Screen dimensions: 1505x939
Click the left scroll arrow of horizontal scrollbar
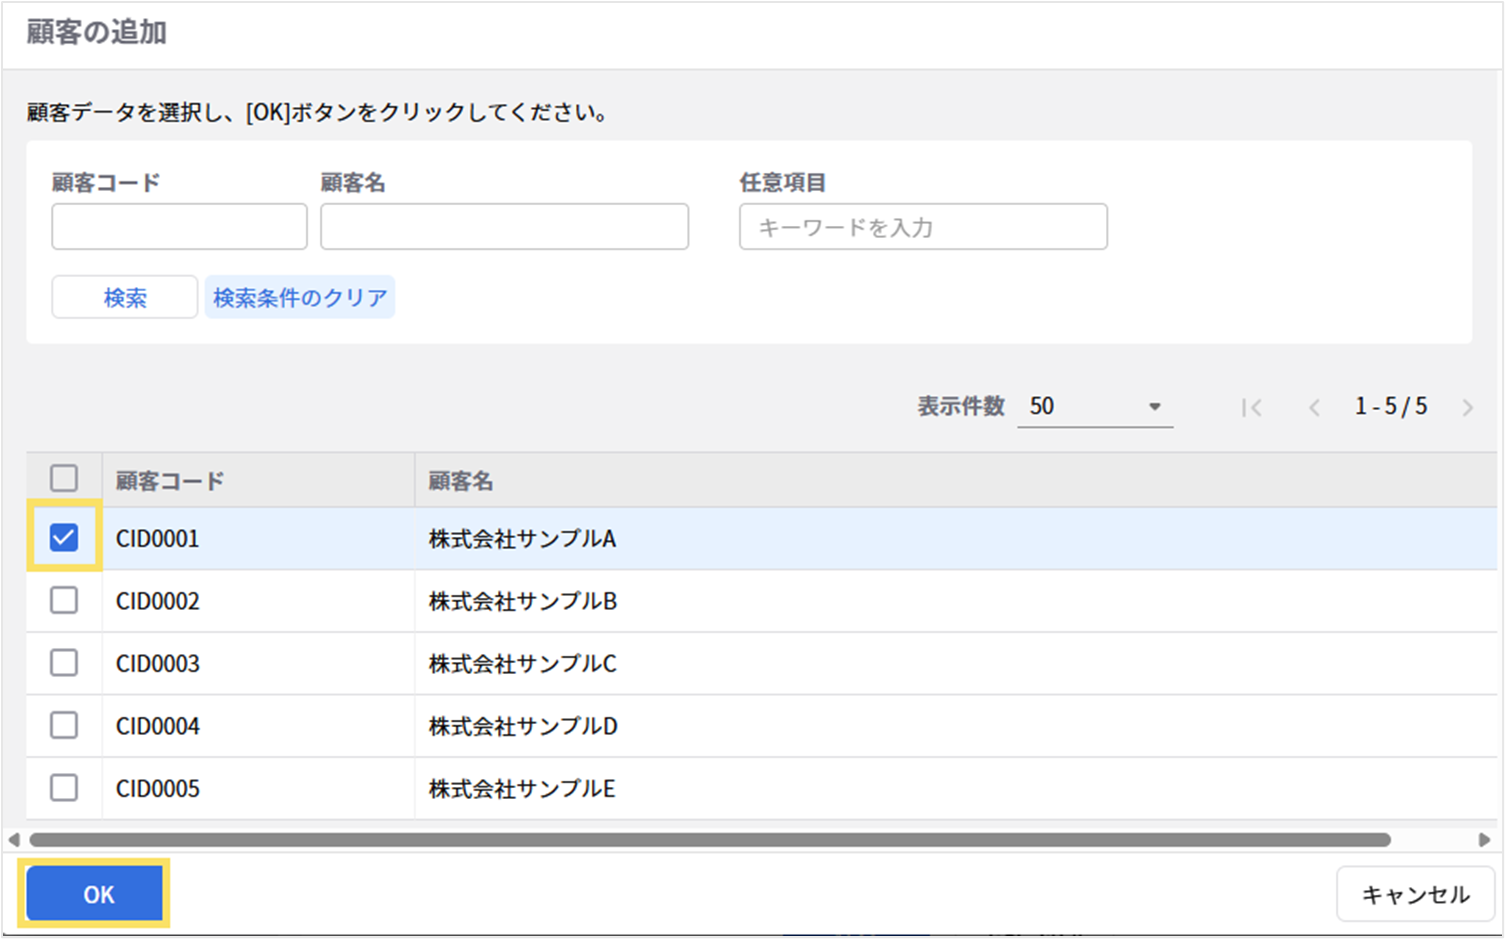pos(13,840)
